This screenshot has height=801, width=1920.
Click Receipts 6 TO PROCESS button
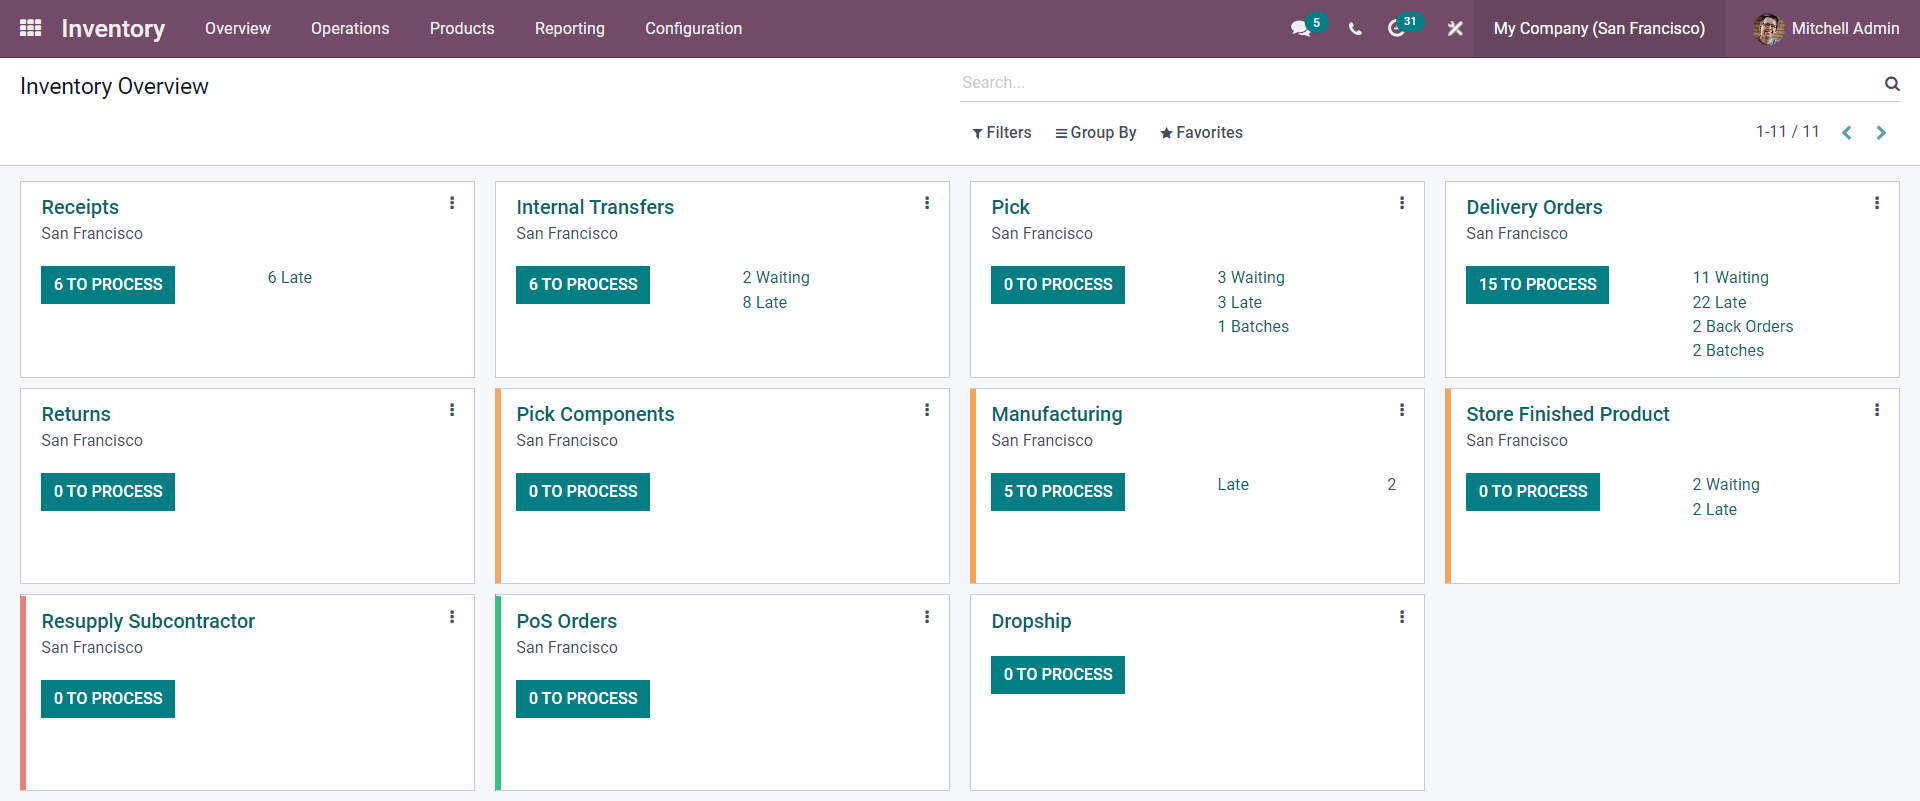click(x=108, y=285)
